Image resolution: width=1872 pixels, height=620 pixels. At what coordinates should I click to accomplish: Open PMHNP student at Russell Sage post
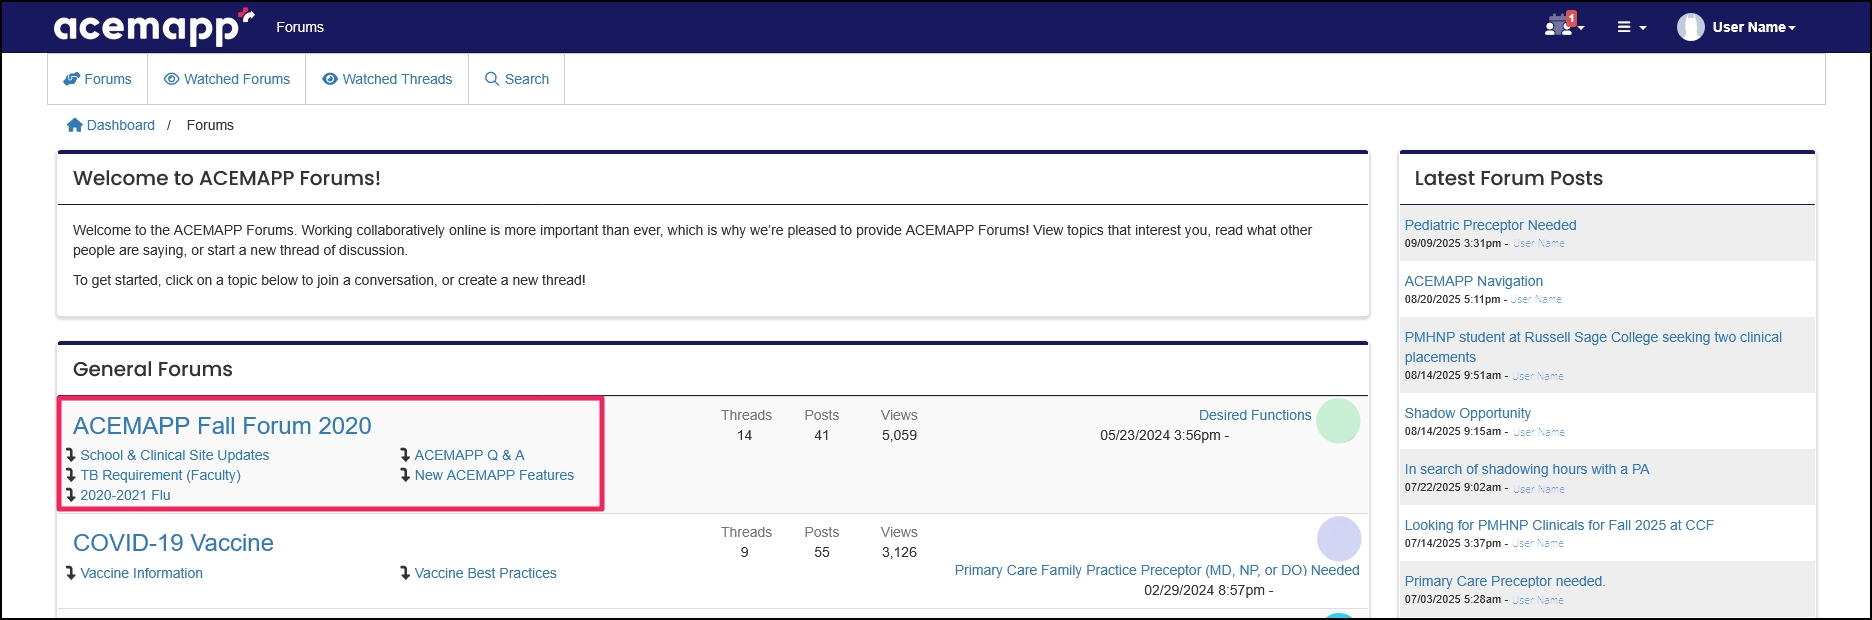coord(1593,347)
